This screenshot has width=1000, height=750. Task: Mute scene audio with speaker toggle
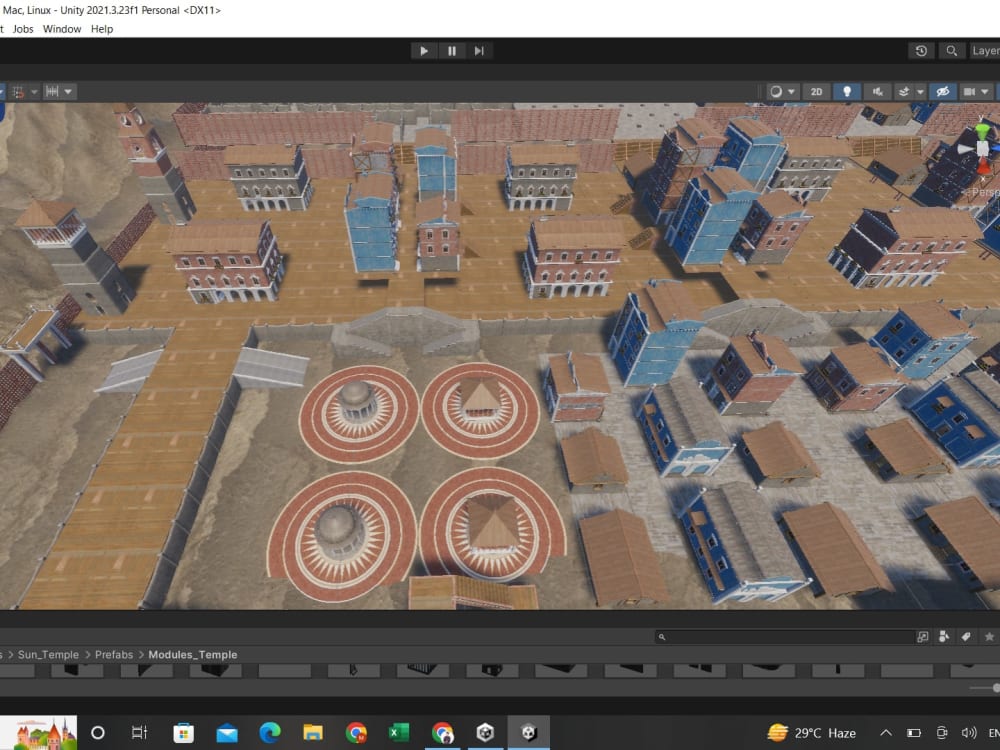pos(878,91)
